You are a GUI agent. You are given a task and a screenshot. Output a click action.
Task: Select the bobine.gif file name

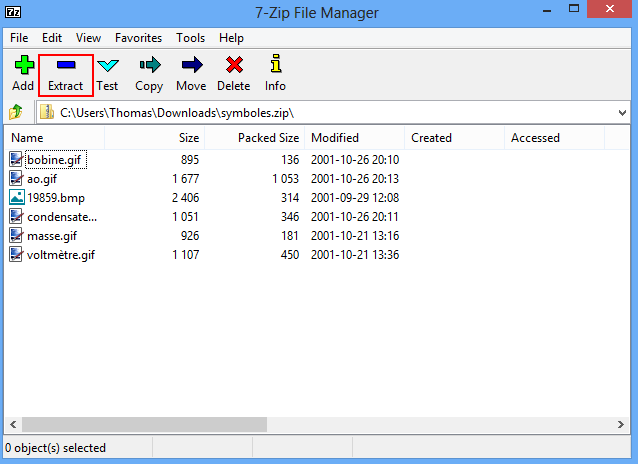coord(54,160)
